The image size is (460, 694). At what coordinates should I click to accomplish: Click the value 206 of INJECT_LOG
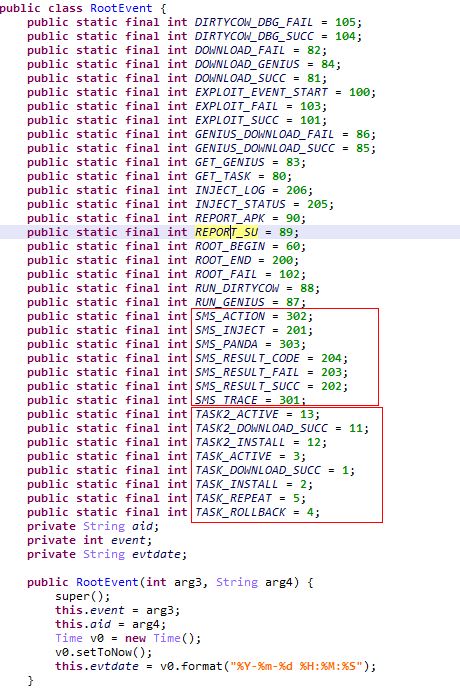[x=296, y=190]
